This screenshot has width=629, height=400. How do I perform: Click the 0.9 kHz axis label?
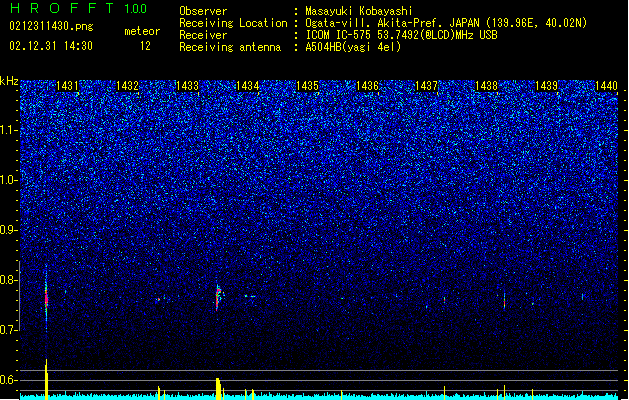coord(9,230)
